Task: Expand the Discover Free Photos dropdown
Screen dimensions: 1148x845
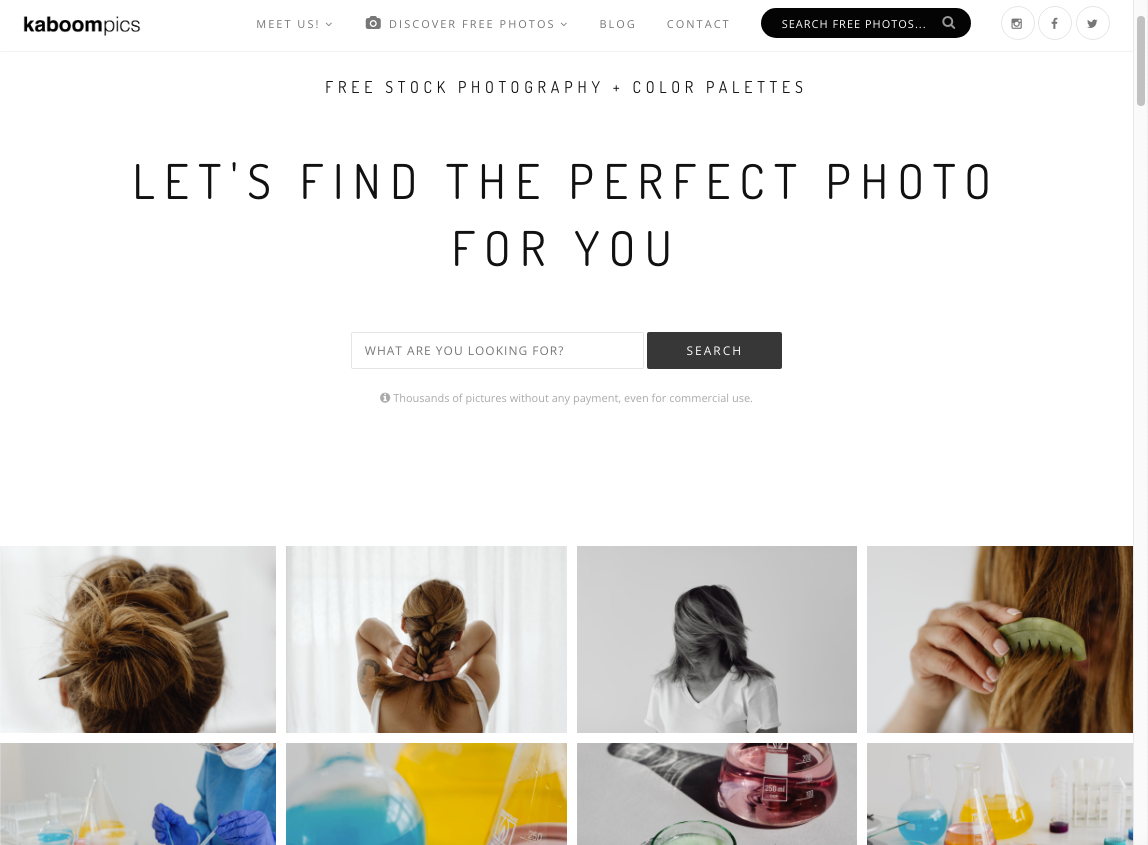Action: [478, 24]
